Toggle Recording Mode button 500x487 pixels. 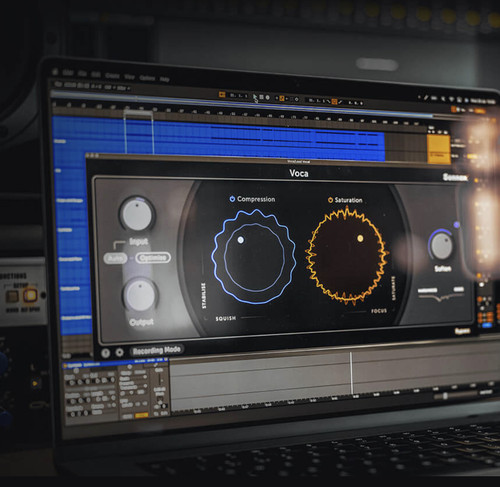pyautogui.click(x=156, y=350)
